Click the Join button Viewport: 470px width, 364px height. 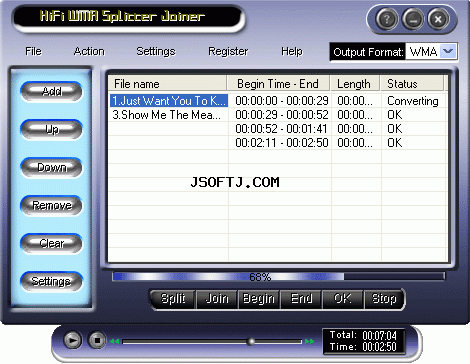(217, 299)
